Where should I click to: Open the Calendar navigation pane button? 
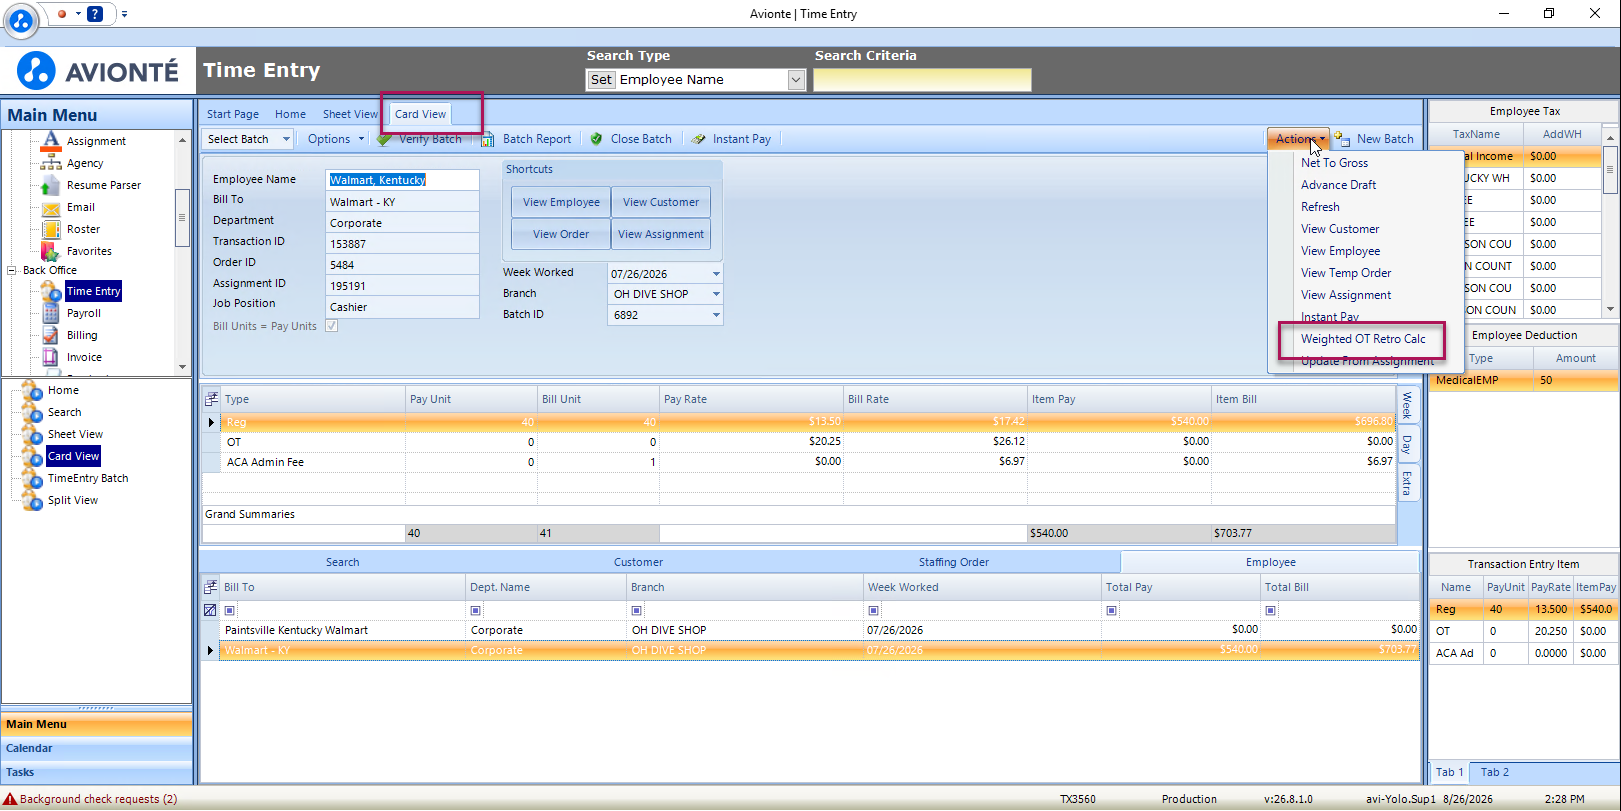[x=97, y=748]
